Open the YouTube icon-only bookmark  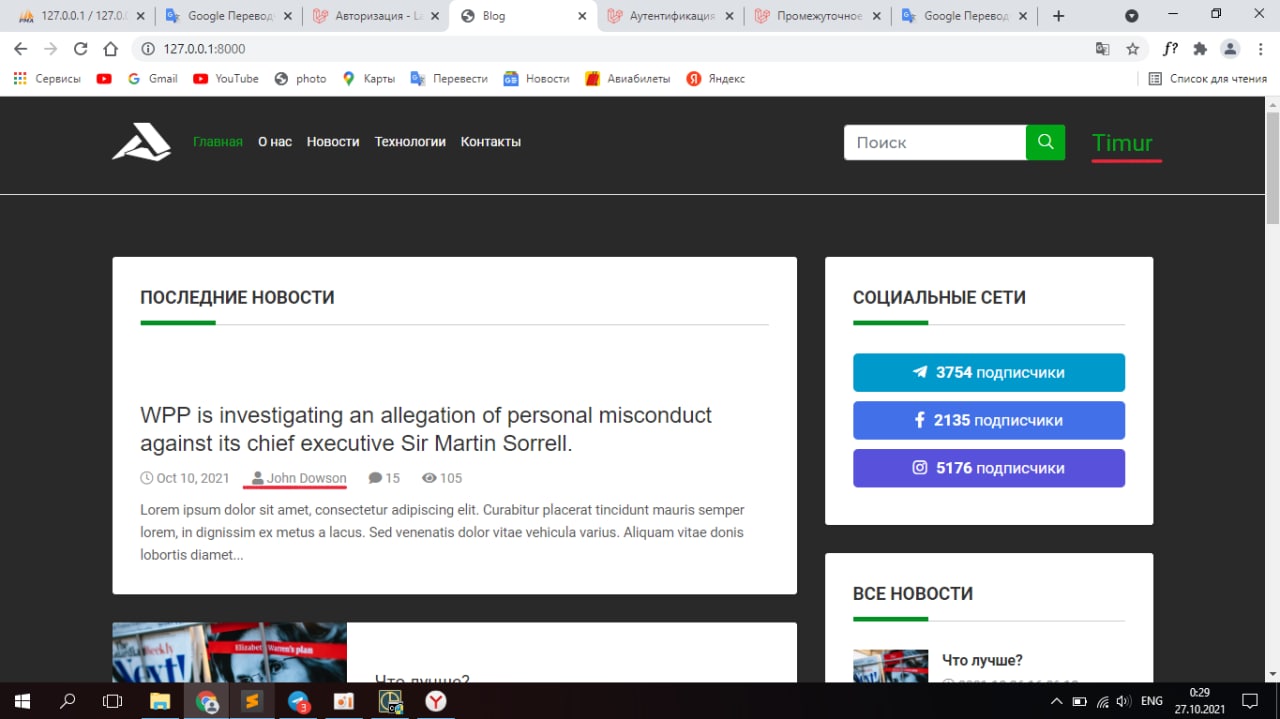click(x=104, y=78)
